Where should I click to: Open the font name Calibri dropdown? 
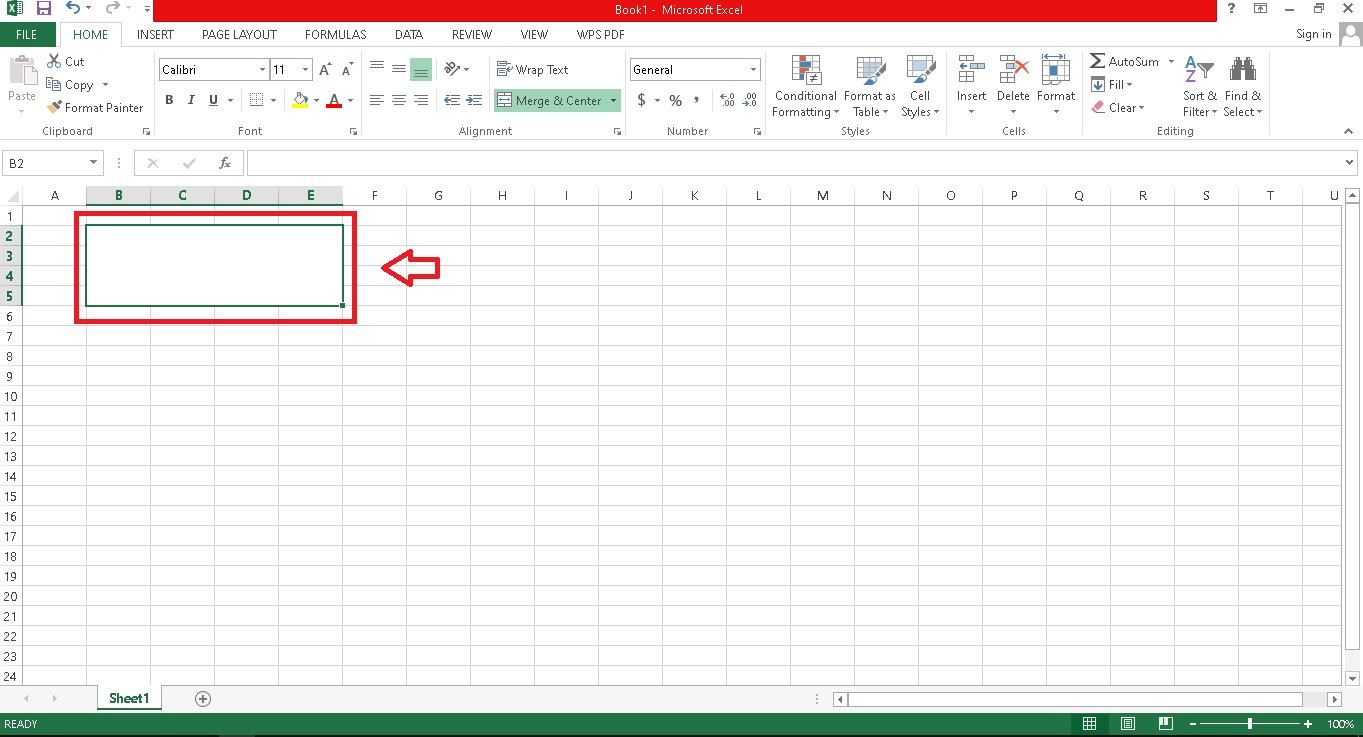263,70
